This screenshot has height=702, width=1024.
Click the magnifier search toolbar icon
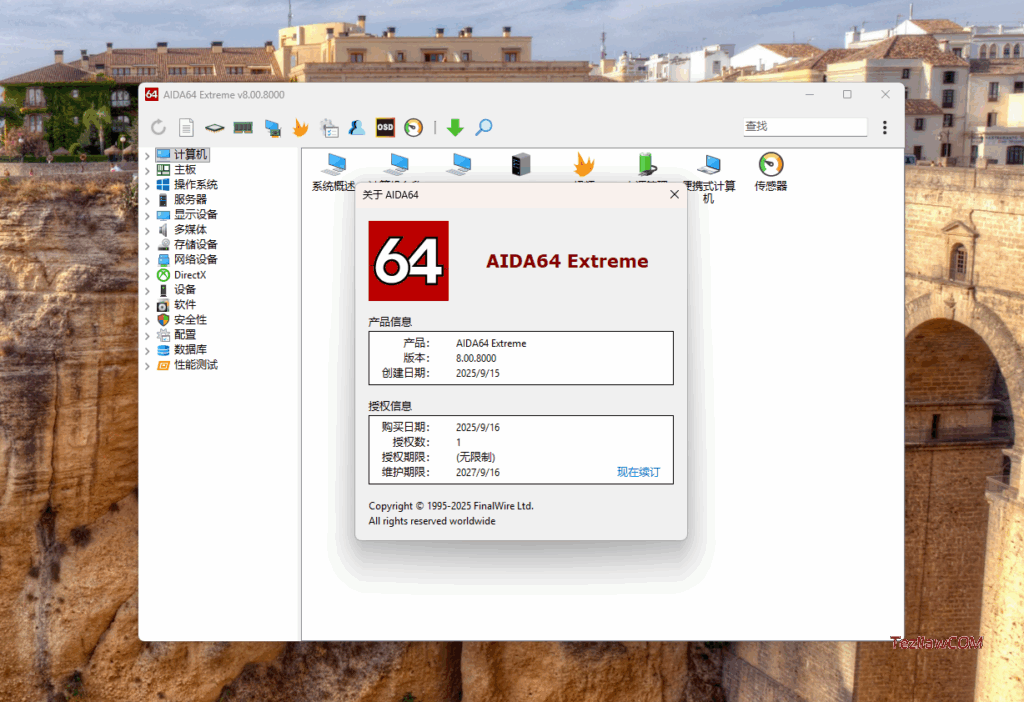(483, 127)
